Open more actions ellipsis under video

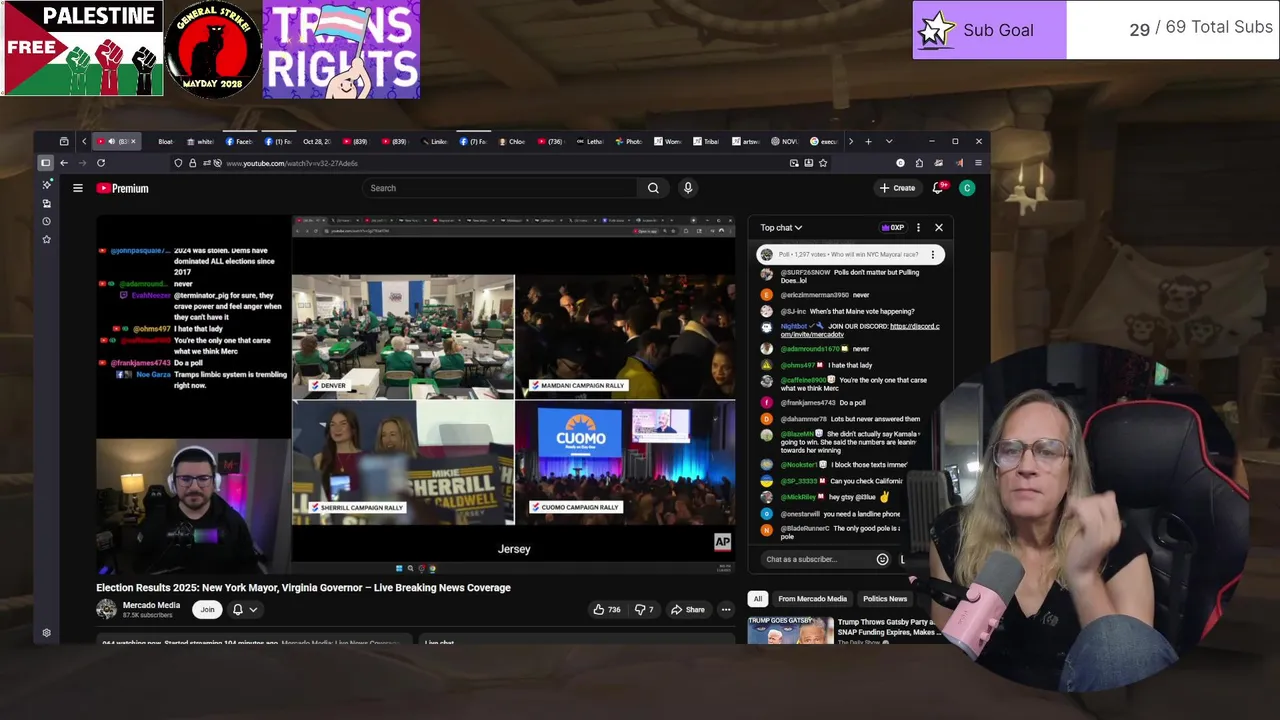pos(726,609)
